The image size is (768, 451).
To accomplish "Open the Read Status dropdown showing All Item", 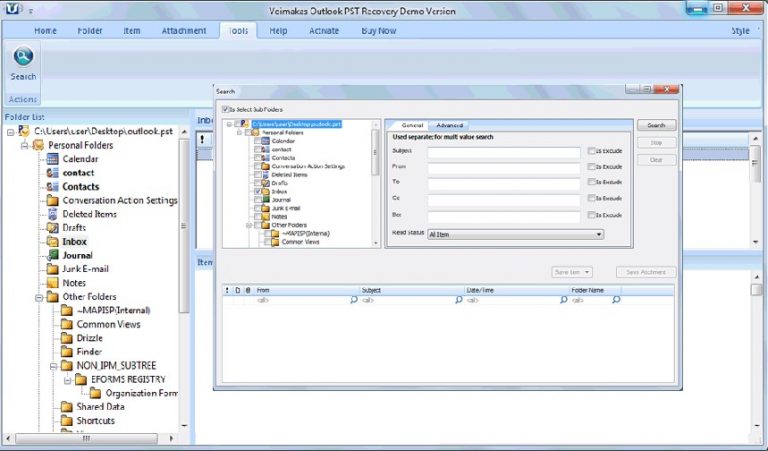I will [x=515, y=235].
